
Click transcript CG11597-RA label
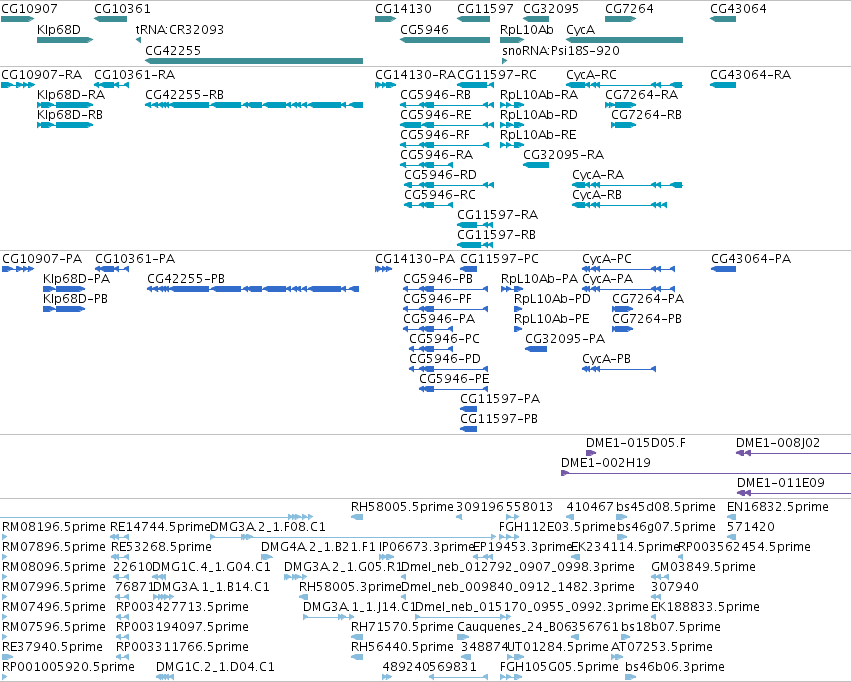(x=497, y=214)
